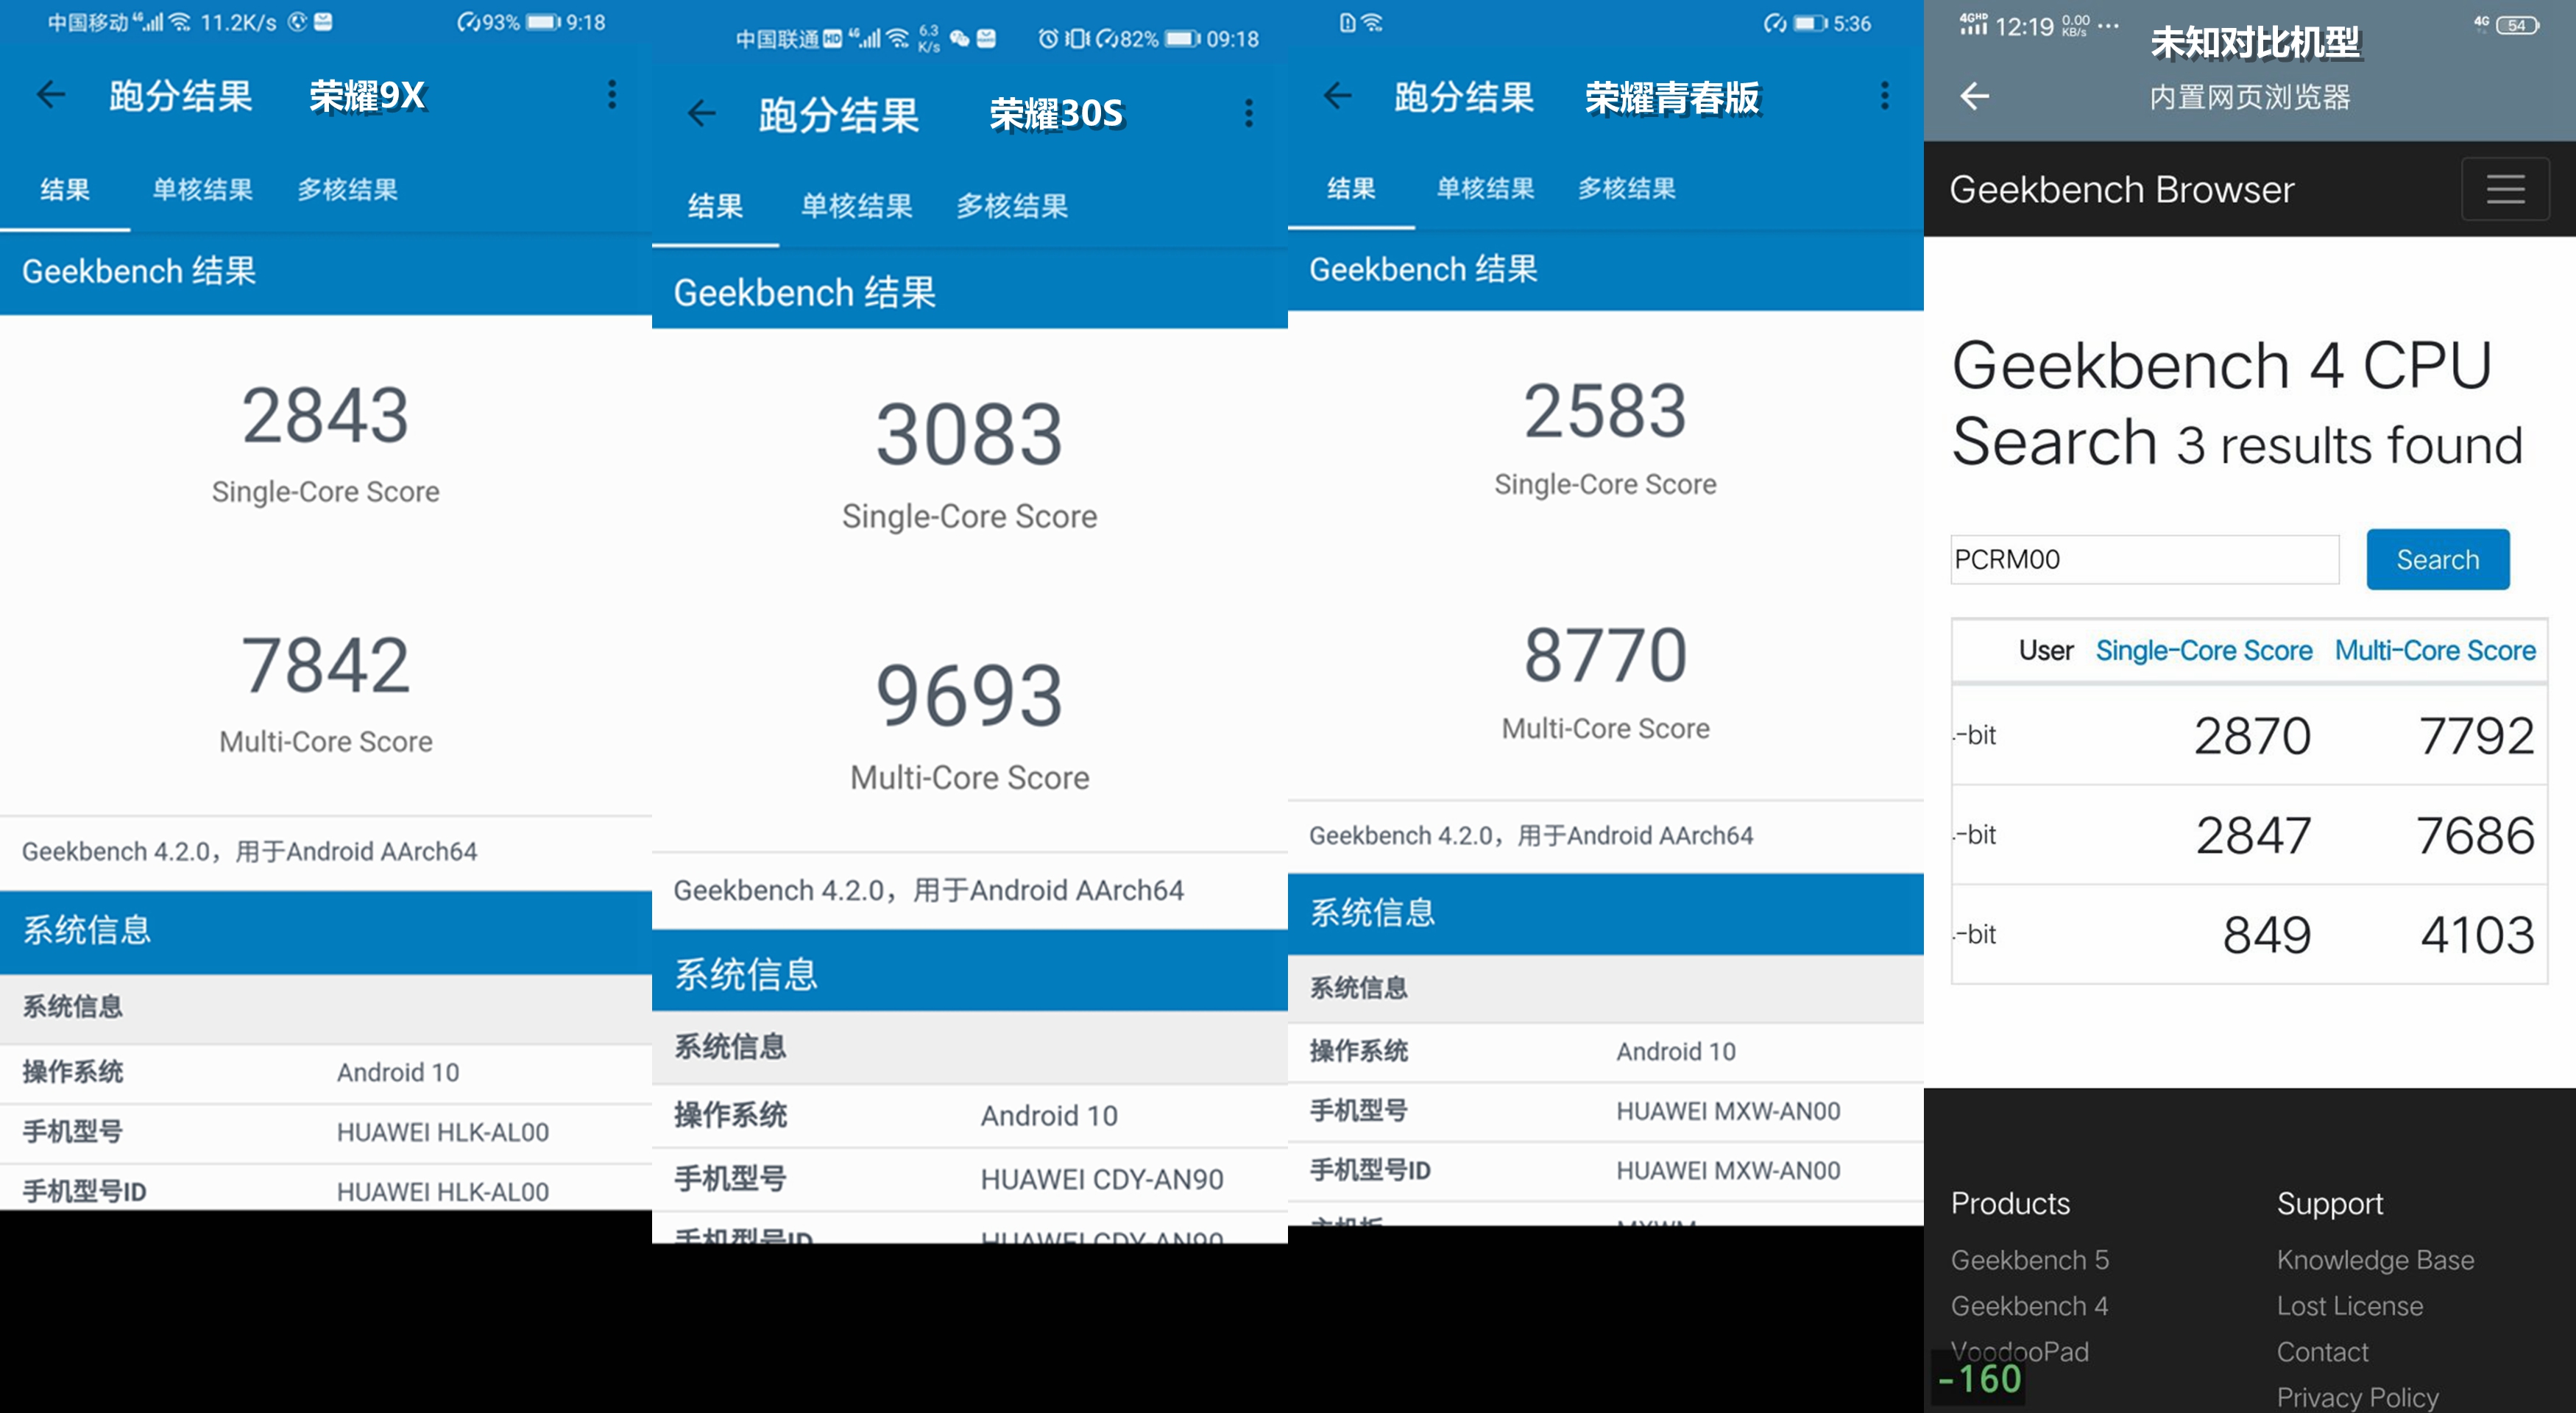
Task: Switch to the 多核结果 tab on 荣耀30S
Action: coord(1011,205)
